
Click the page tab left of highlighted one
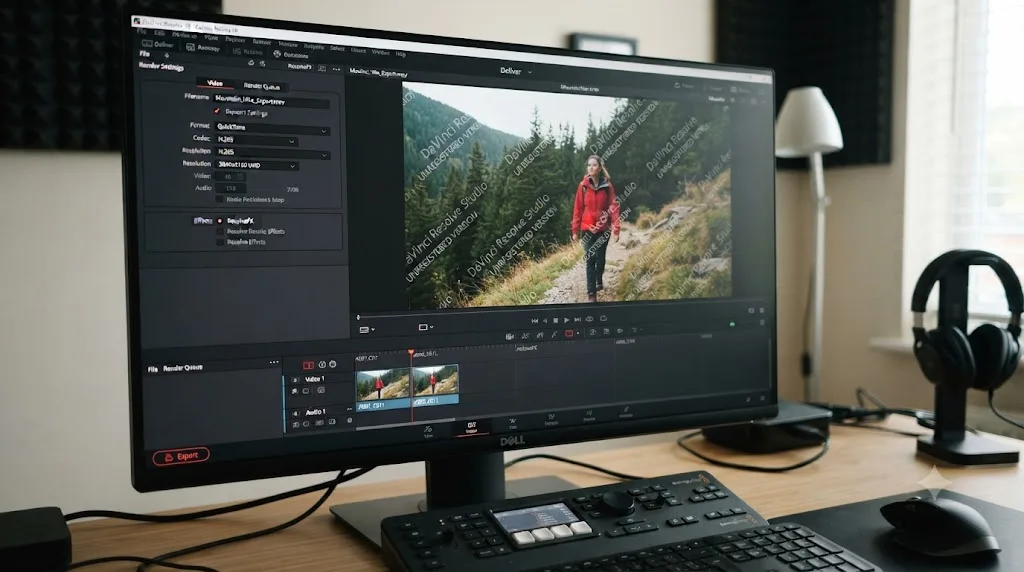click(428, 431)
